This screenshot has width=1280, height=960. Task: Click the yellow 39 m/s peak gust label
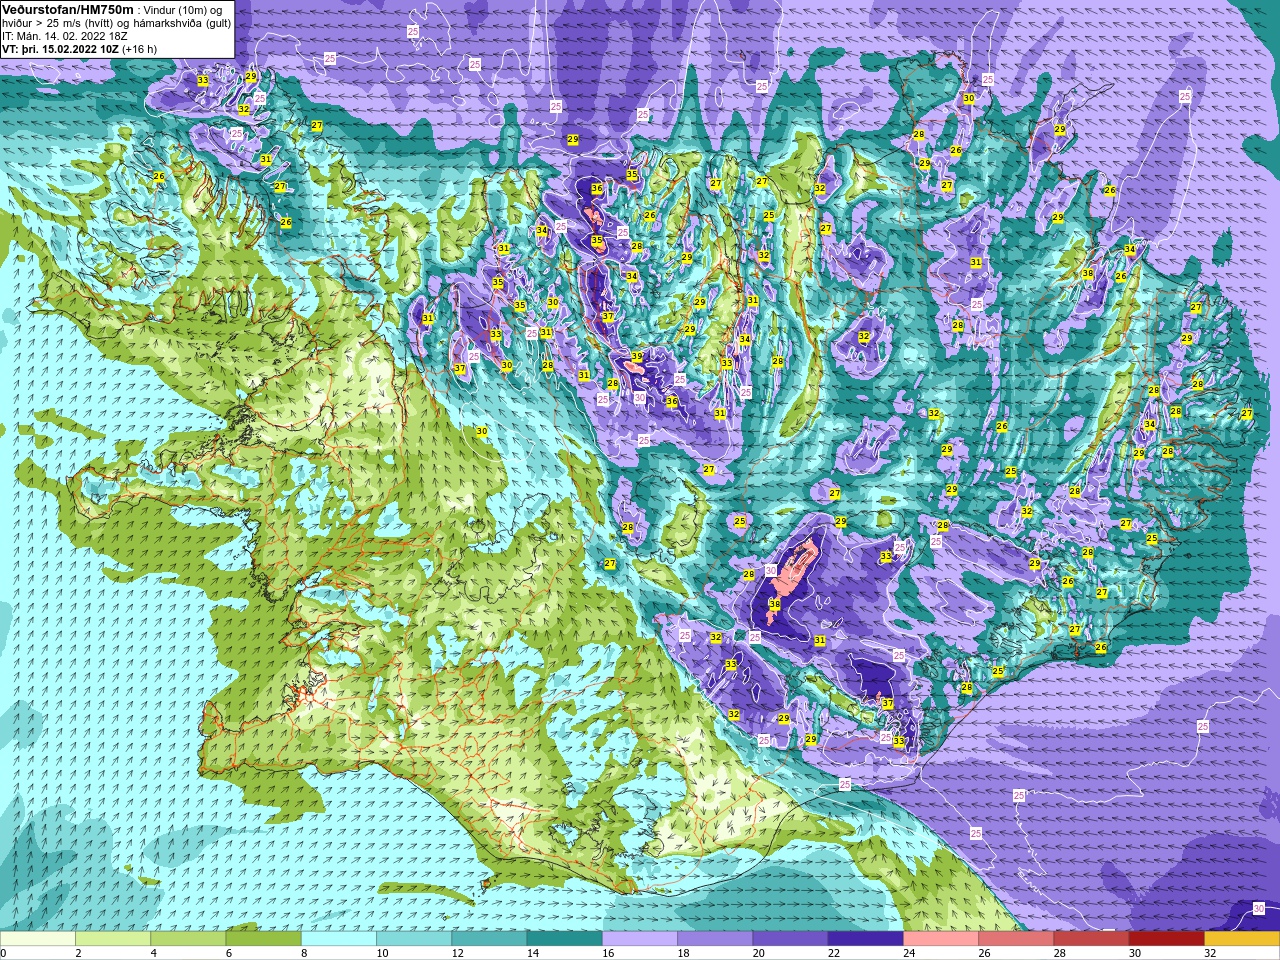637,357
